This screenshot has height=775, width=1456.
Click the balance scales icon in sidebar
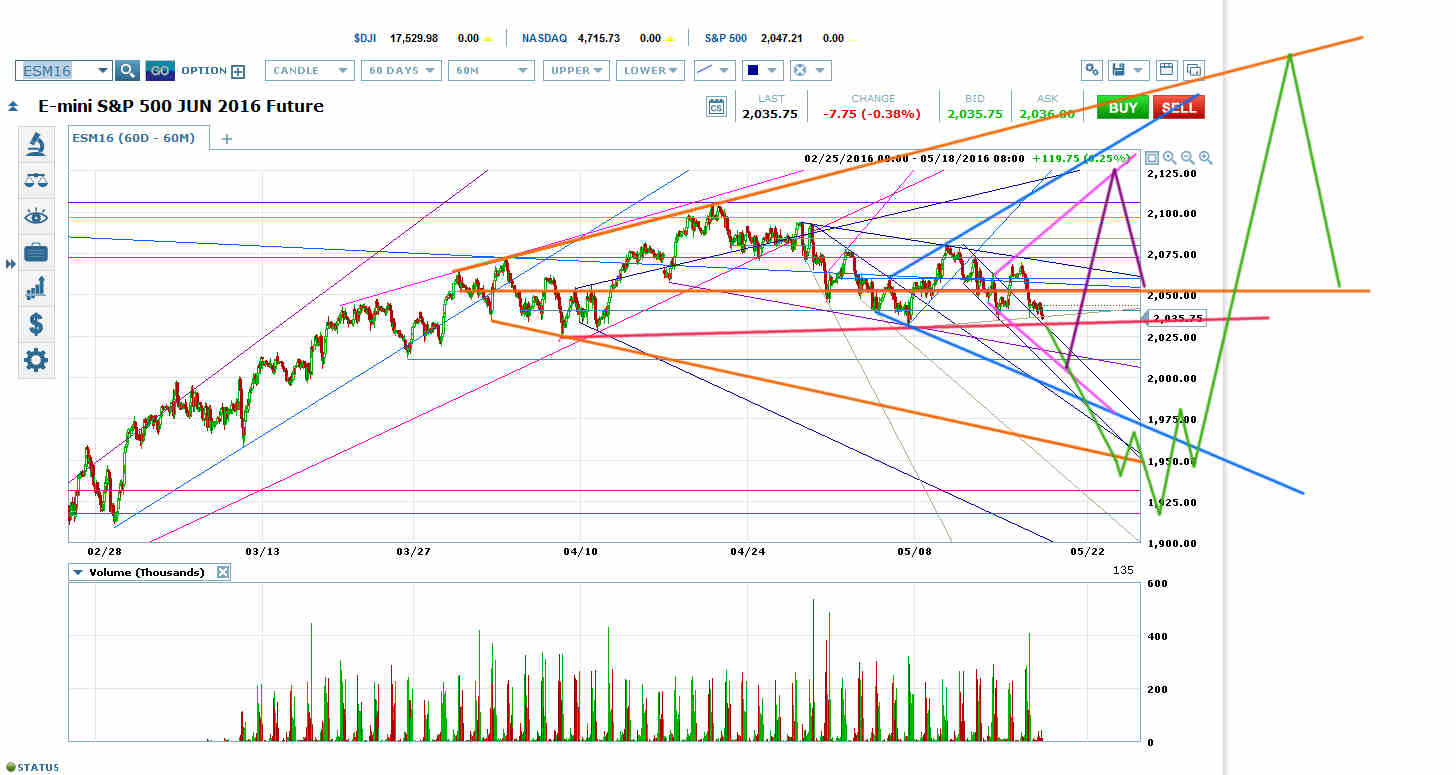36,180
